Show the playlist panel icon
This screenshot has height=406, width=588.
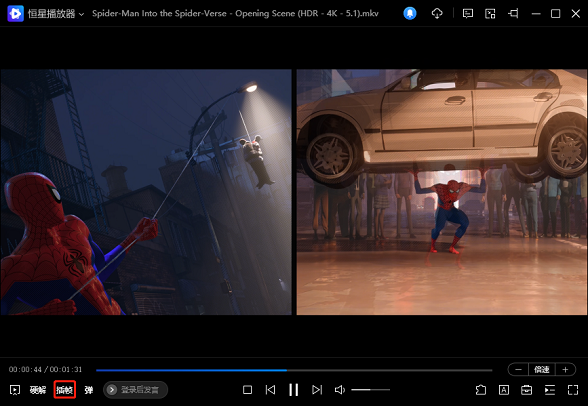[550, 390]
